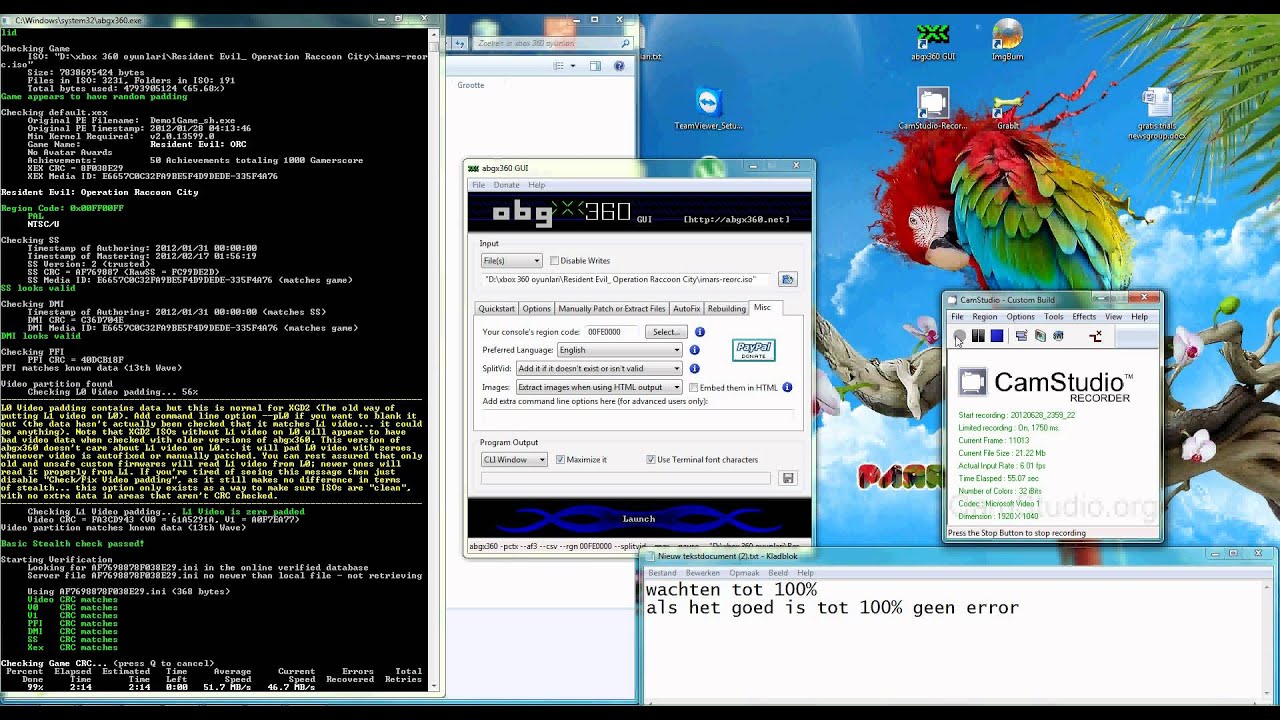1280x720 pixels.
Task: Click Explorer back navigation arrow
Action: click(x=460, y=43)
